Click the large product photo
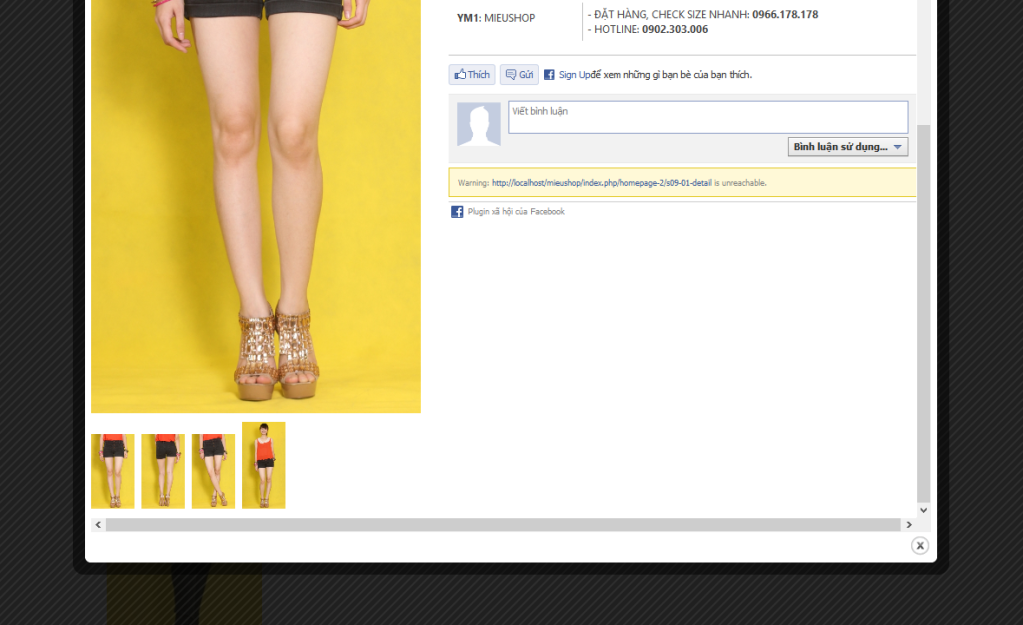Screen dimensions: 1023x625 pos(256,206)
